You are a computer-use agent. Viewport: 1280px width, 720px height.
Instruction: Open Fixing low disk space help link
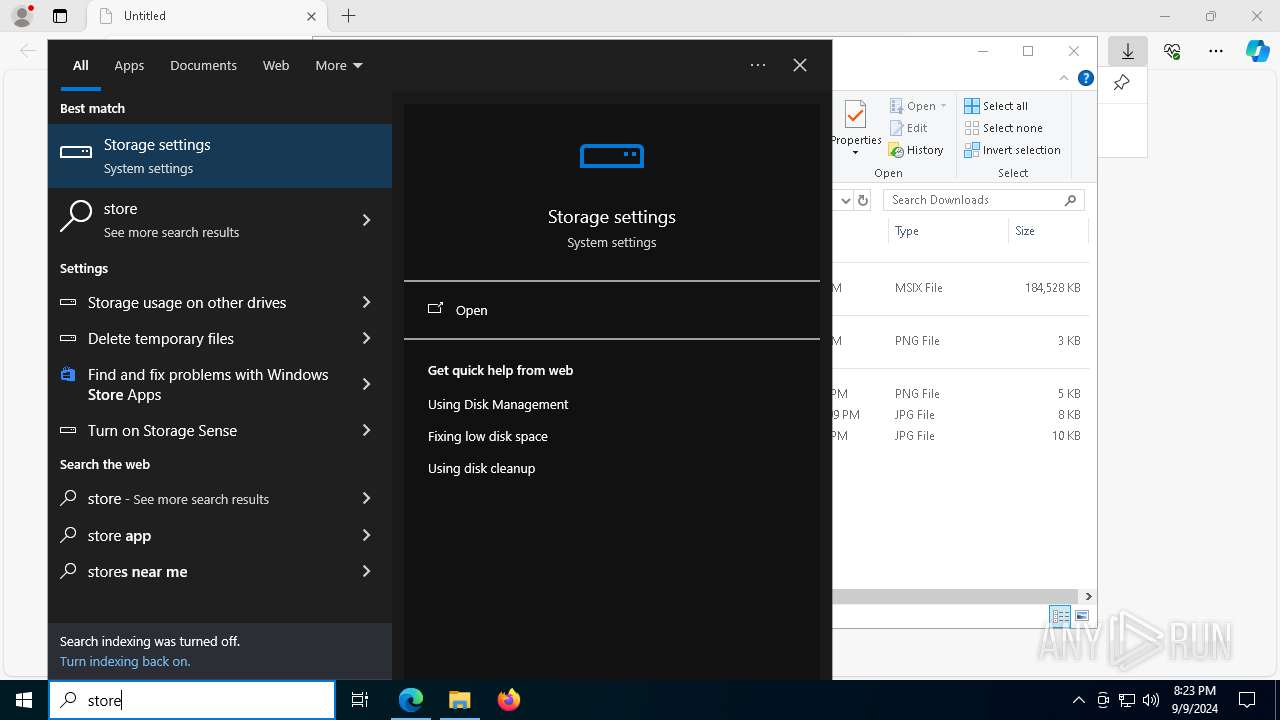[x=488, y=436]
